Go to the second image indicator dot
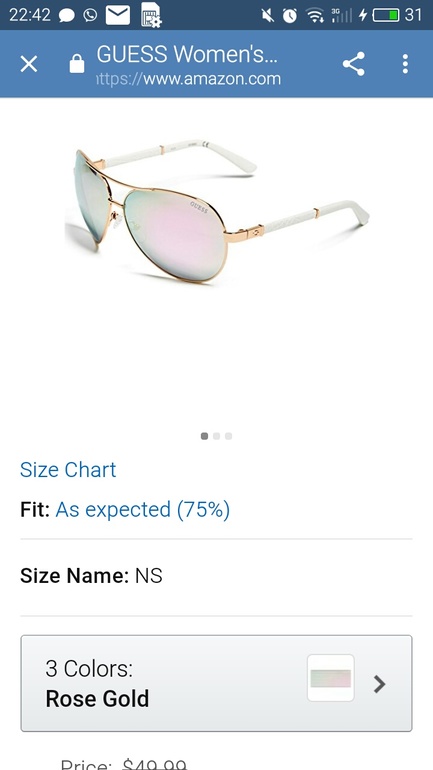The image size is (433, 770). click(216, 436)
